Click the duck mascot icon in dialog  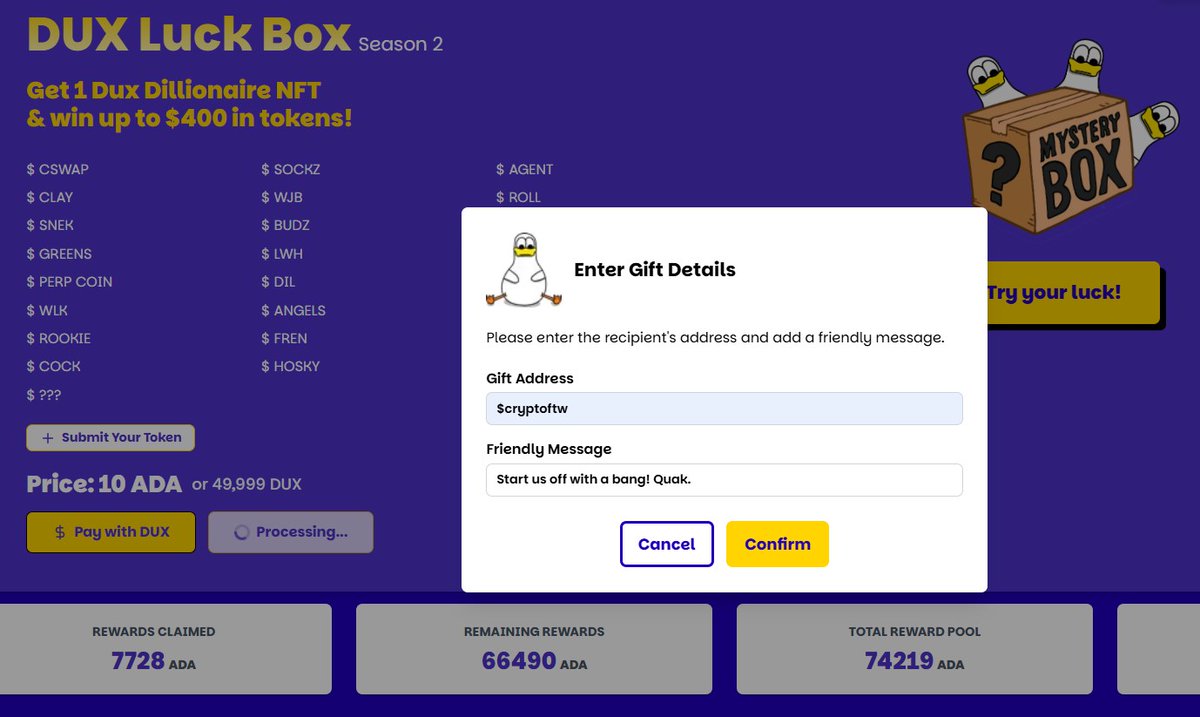point(524,270)
